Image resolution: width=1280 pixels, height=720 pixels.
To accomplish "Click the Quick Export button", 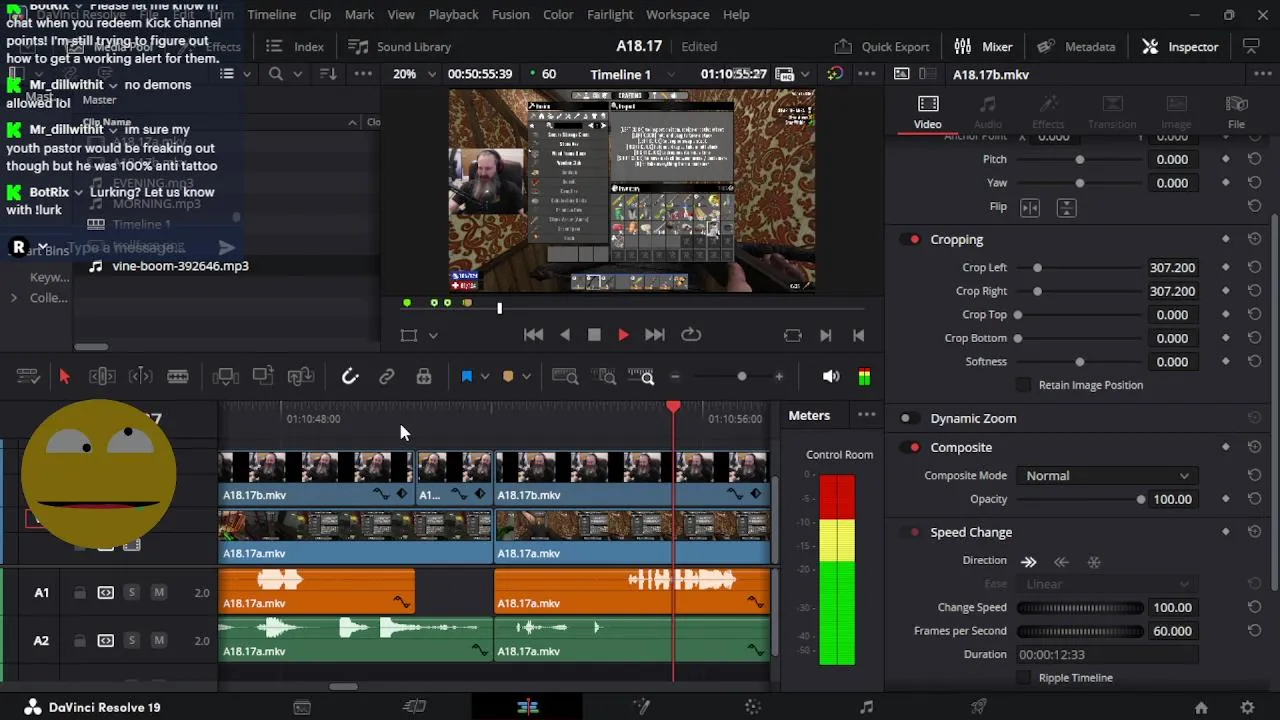I will coord(882,47).
